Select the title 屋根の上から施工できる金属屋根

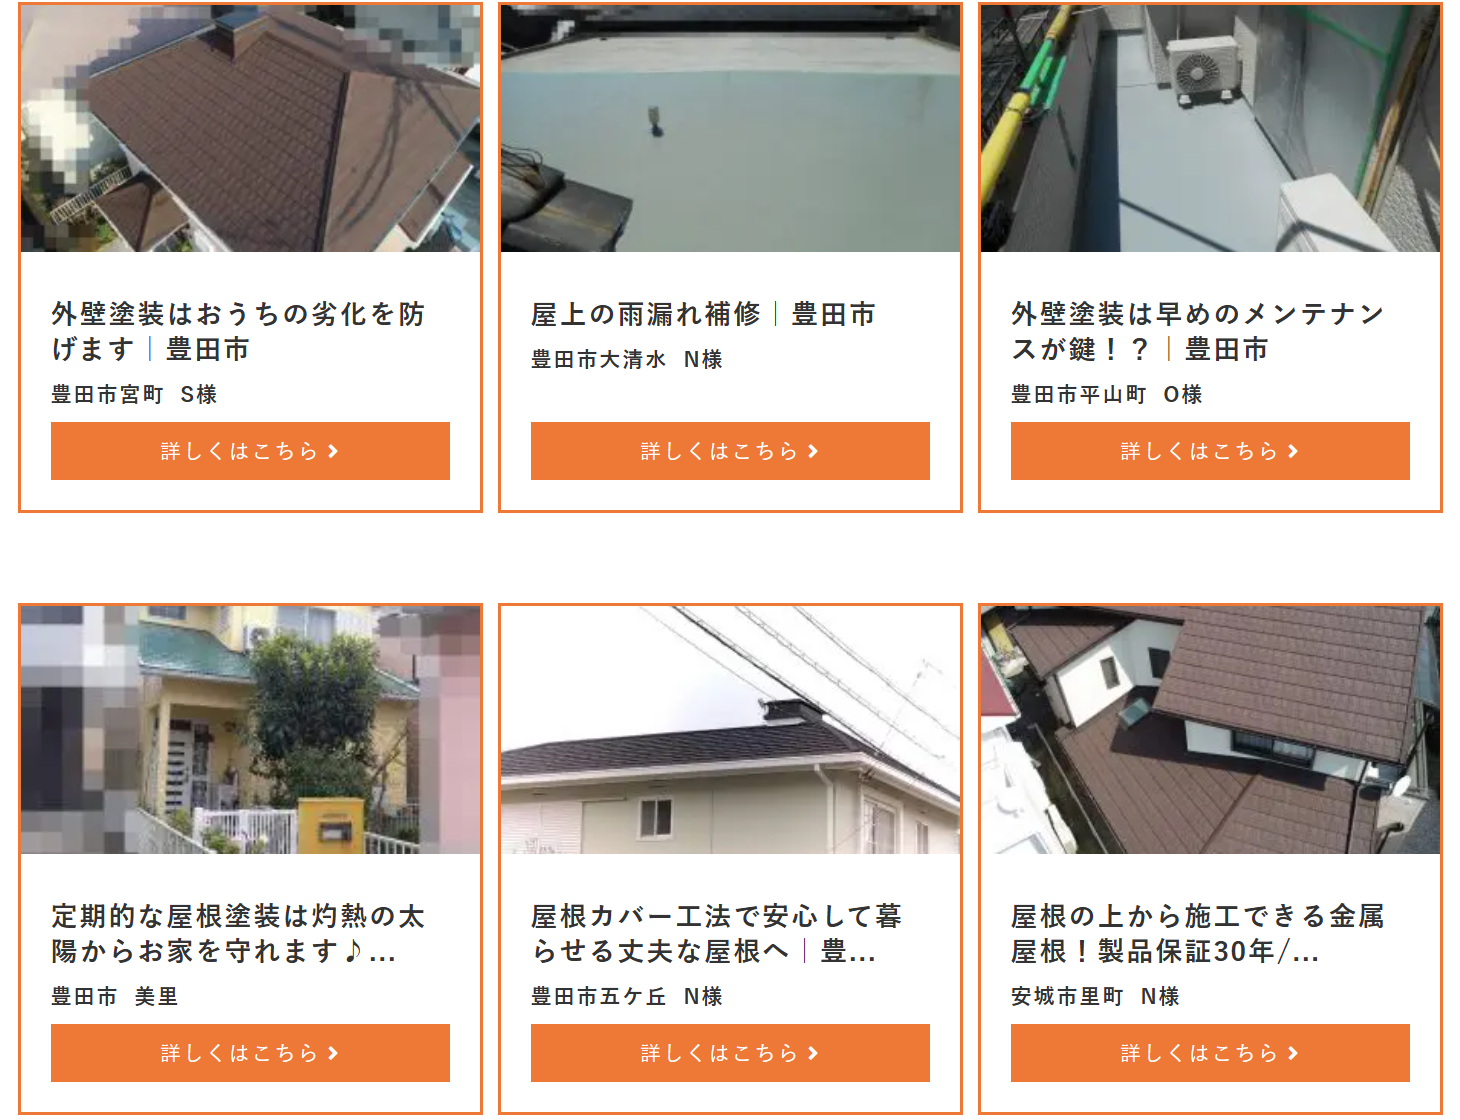click(x=1198, y=933)
